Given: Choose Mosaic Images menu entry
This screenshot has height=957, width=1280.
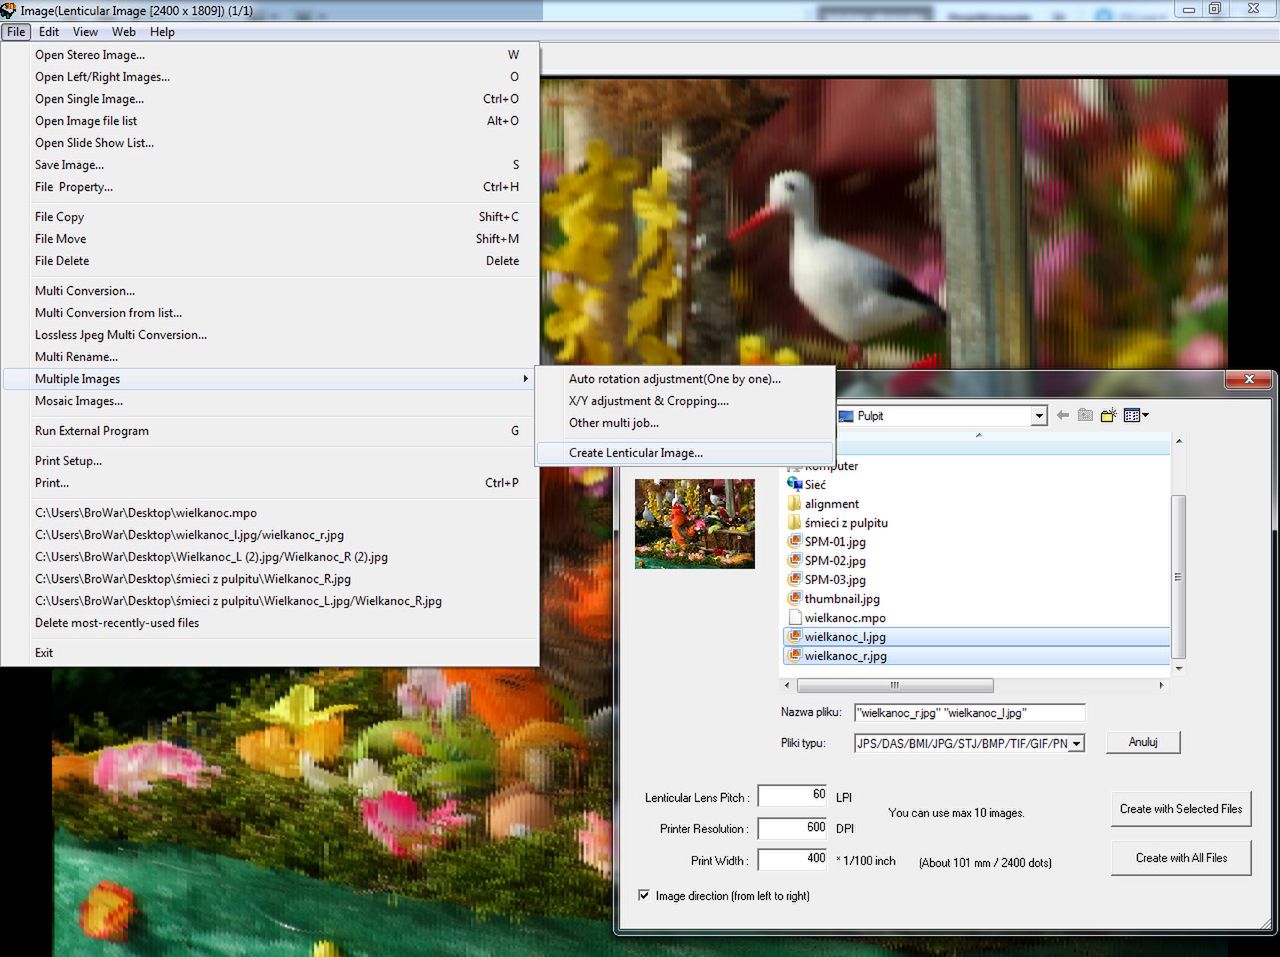Looking at the screenshot, I should point(270,401).
